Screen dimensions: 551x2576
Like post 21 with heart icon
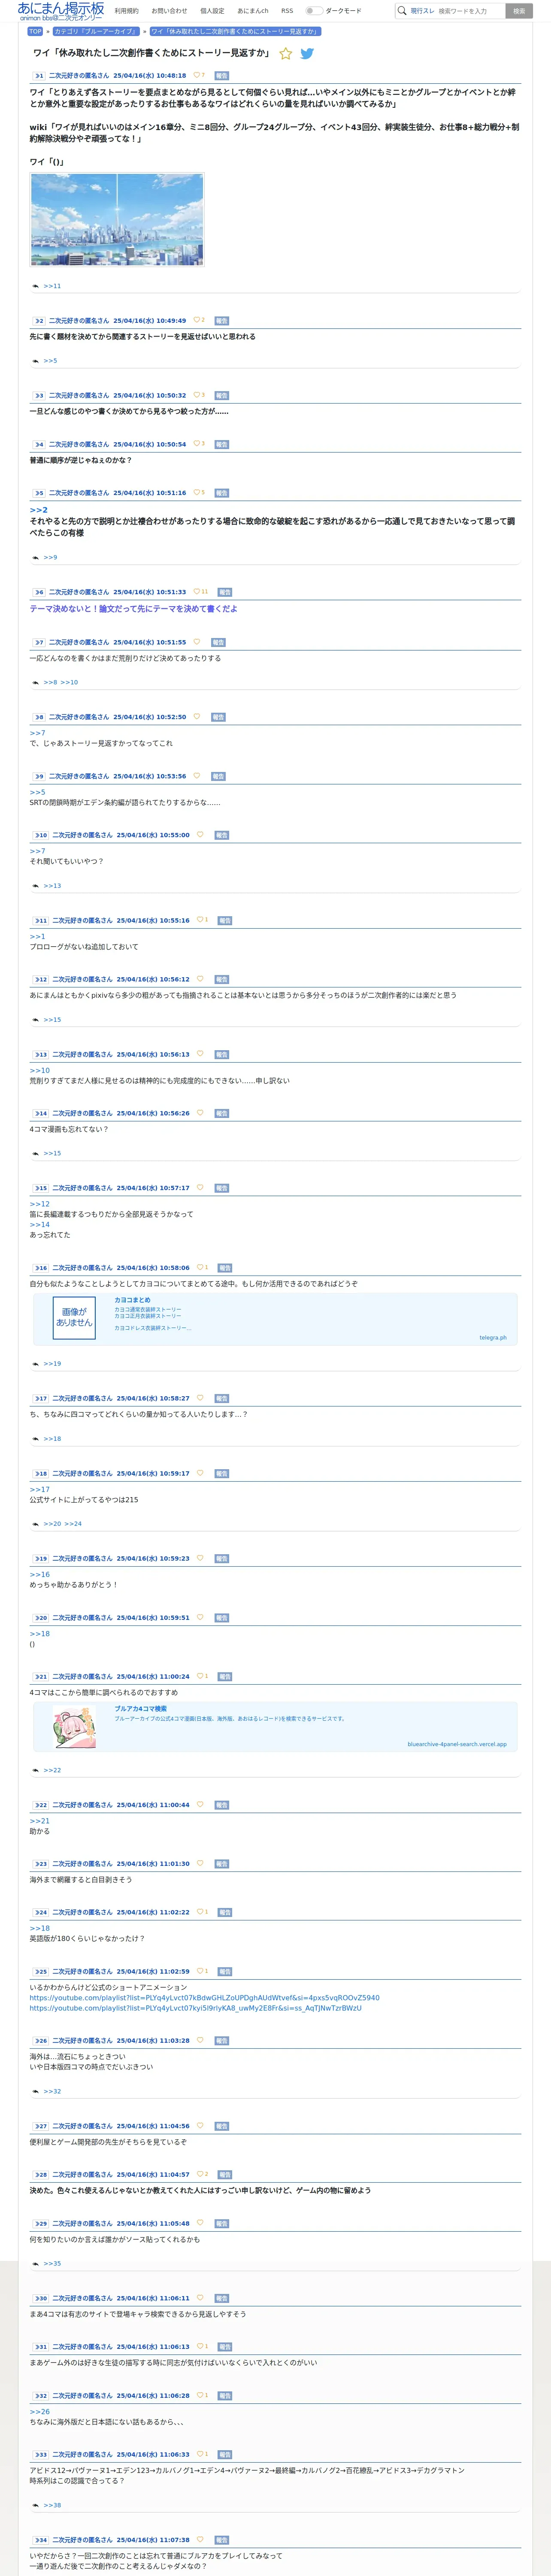199,1677
